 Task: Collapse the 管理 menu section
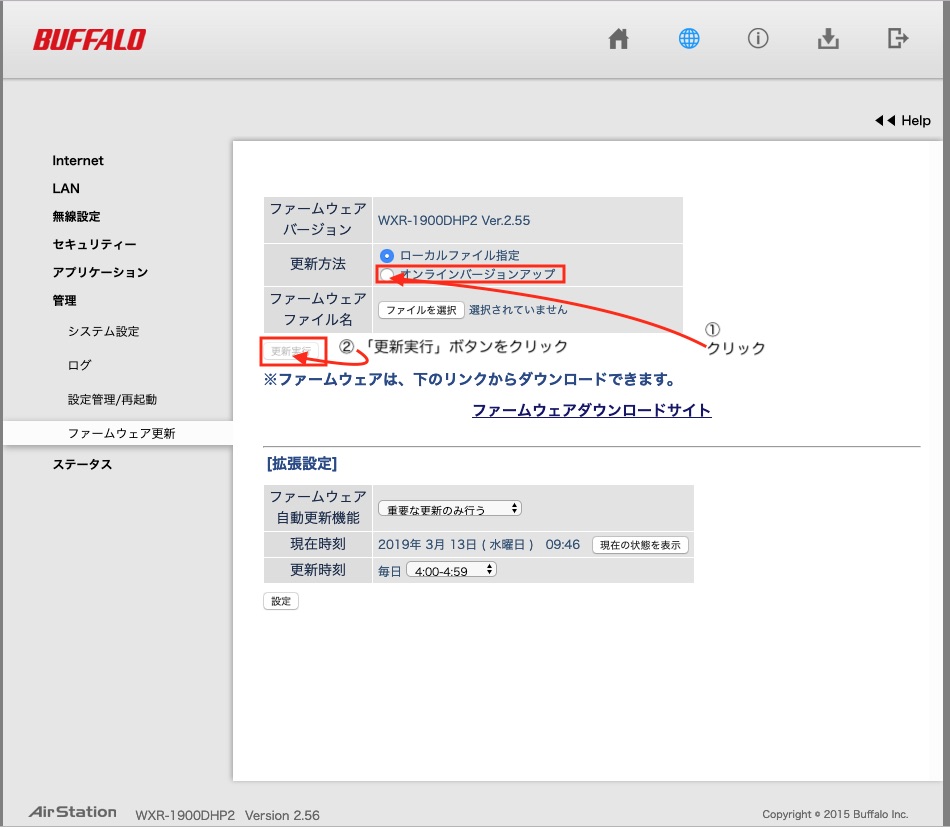tap(64, 300)
